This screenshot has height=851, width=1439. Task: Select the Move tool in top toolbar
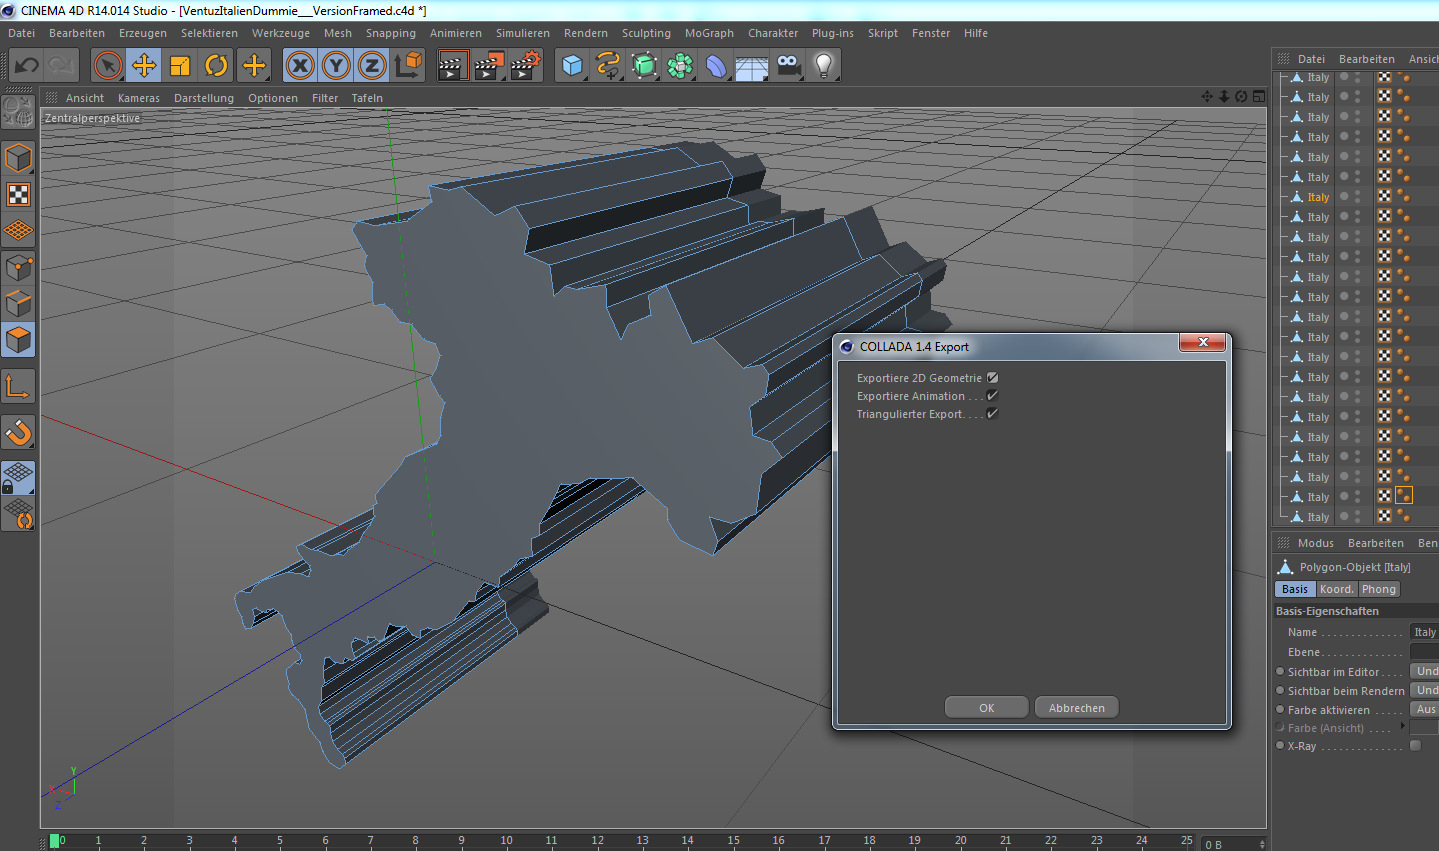[144, 66]
